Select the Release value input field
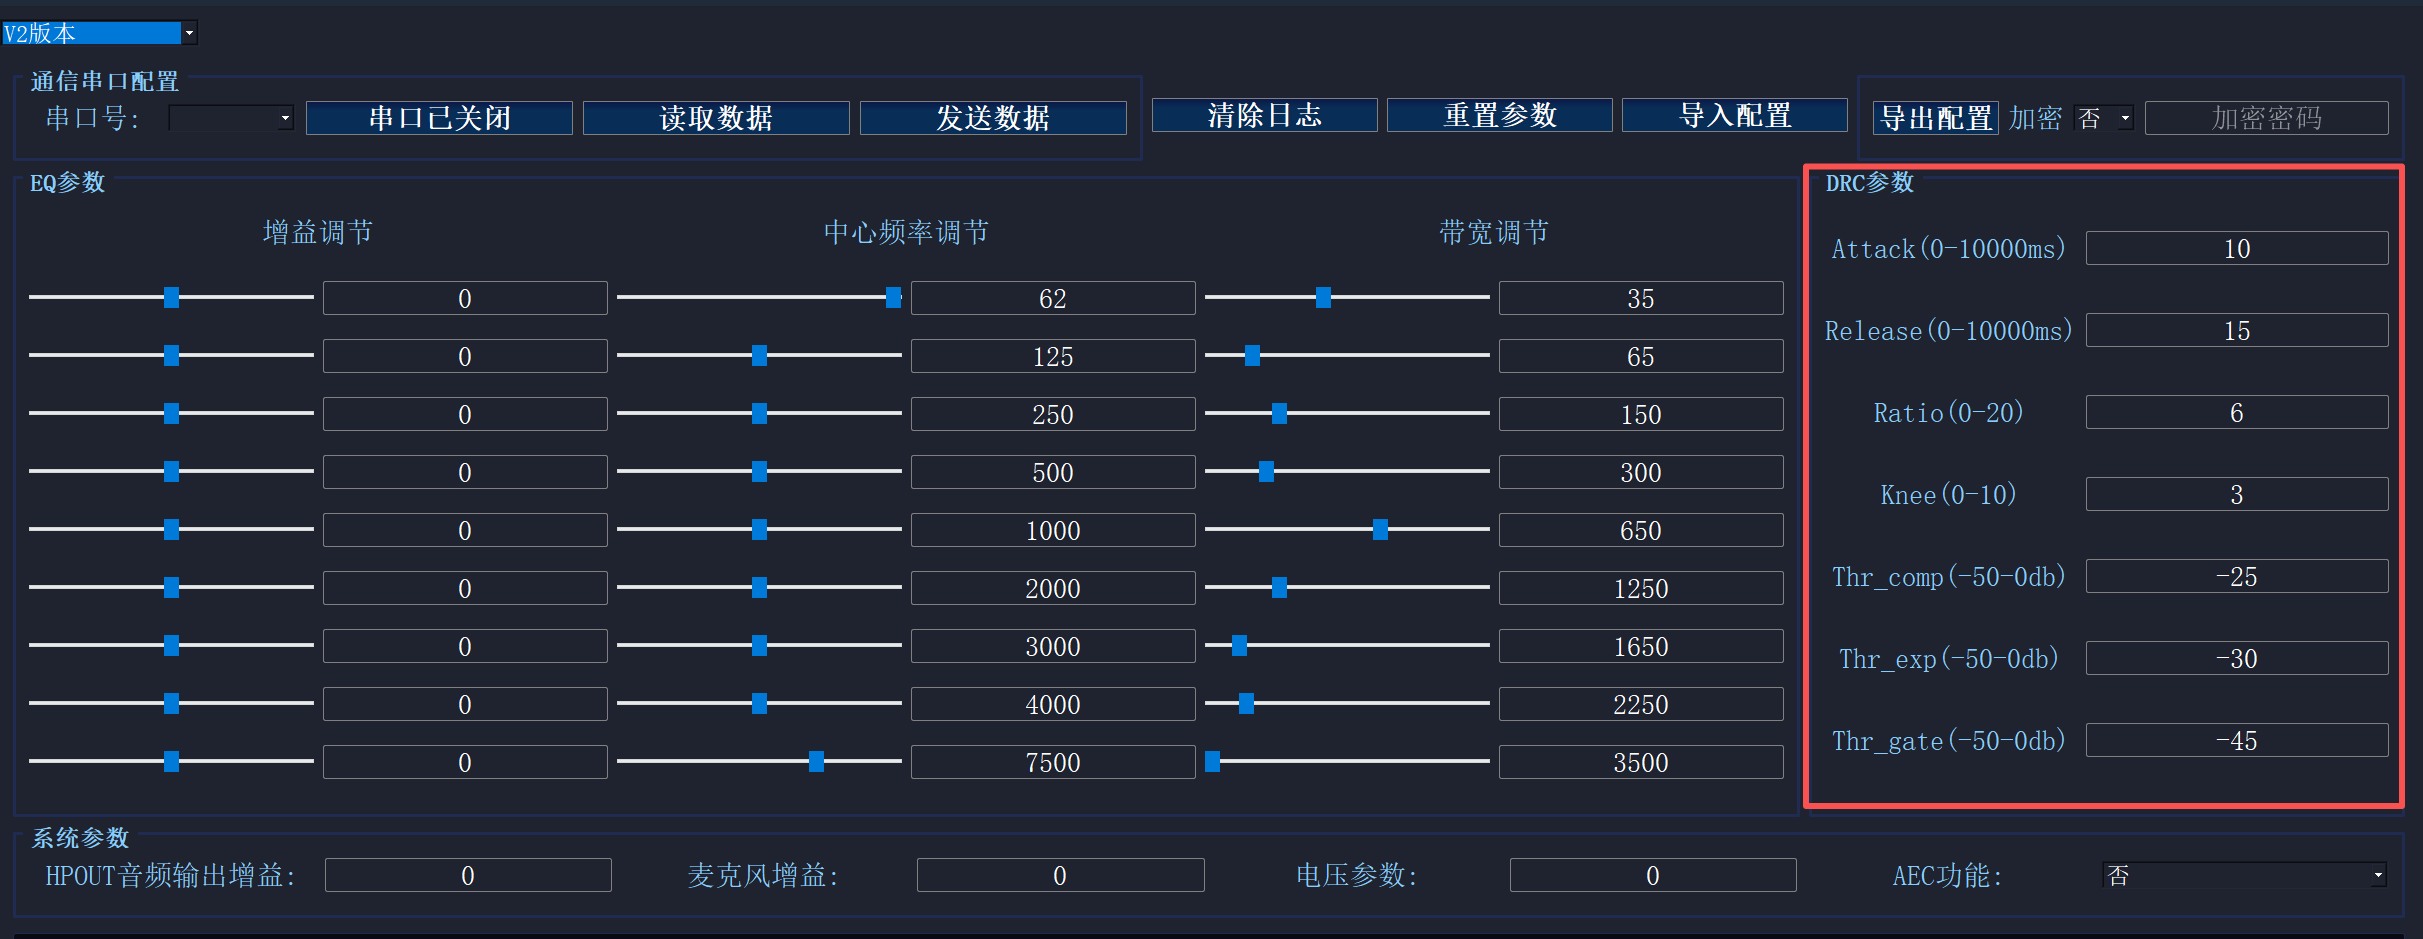2423x939 pixels. 2237,330
